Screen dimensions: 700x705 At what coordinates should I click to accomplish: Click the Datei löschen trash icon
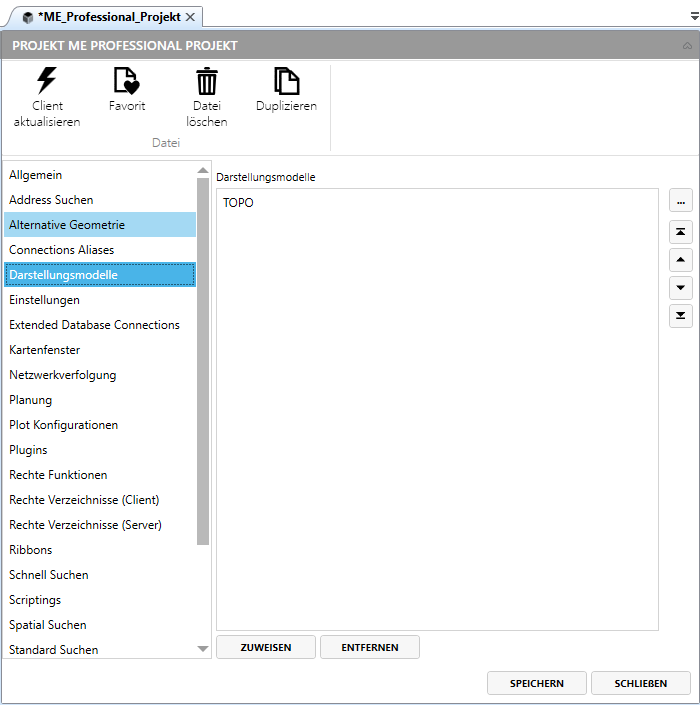tap(206, 81)
